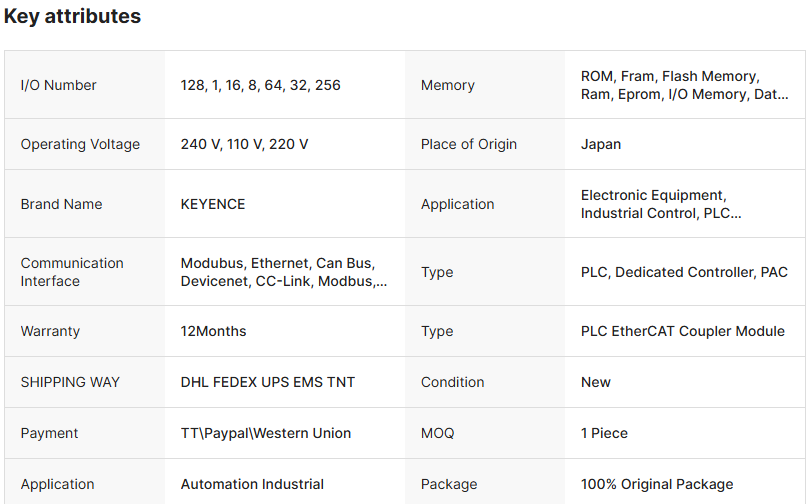Select DHL FEDEX UPS EMS TNT text
The height and width of the screenshot is (504, 806).
tap(267, 382)
